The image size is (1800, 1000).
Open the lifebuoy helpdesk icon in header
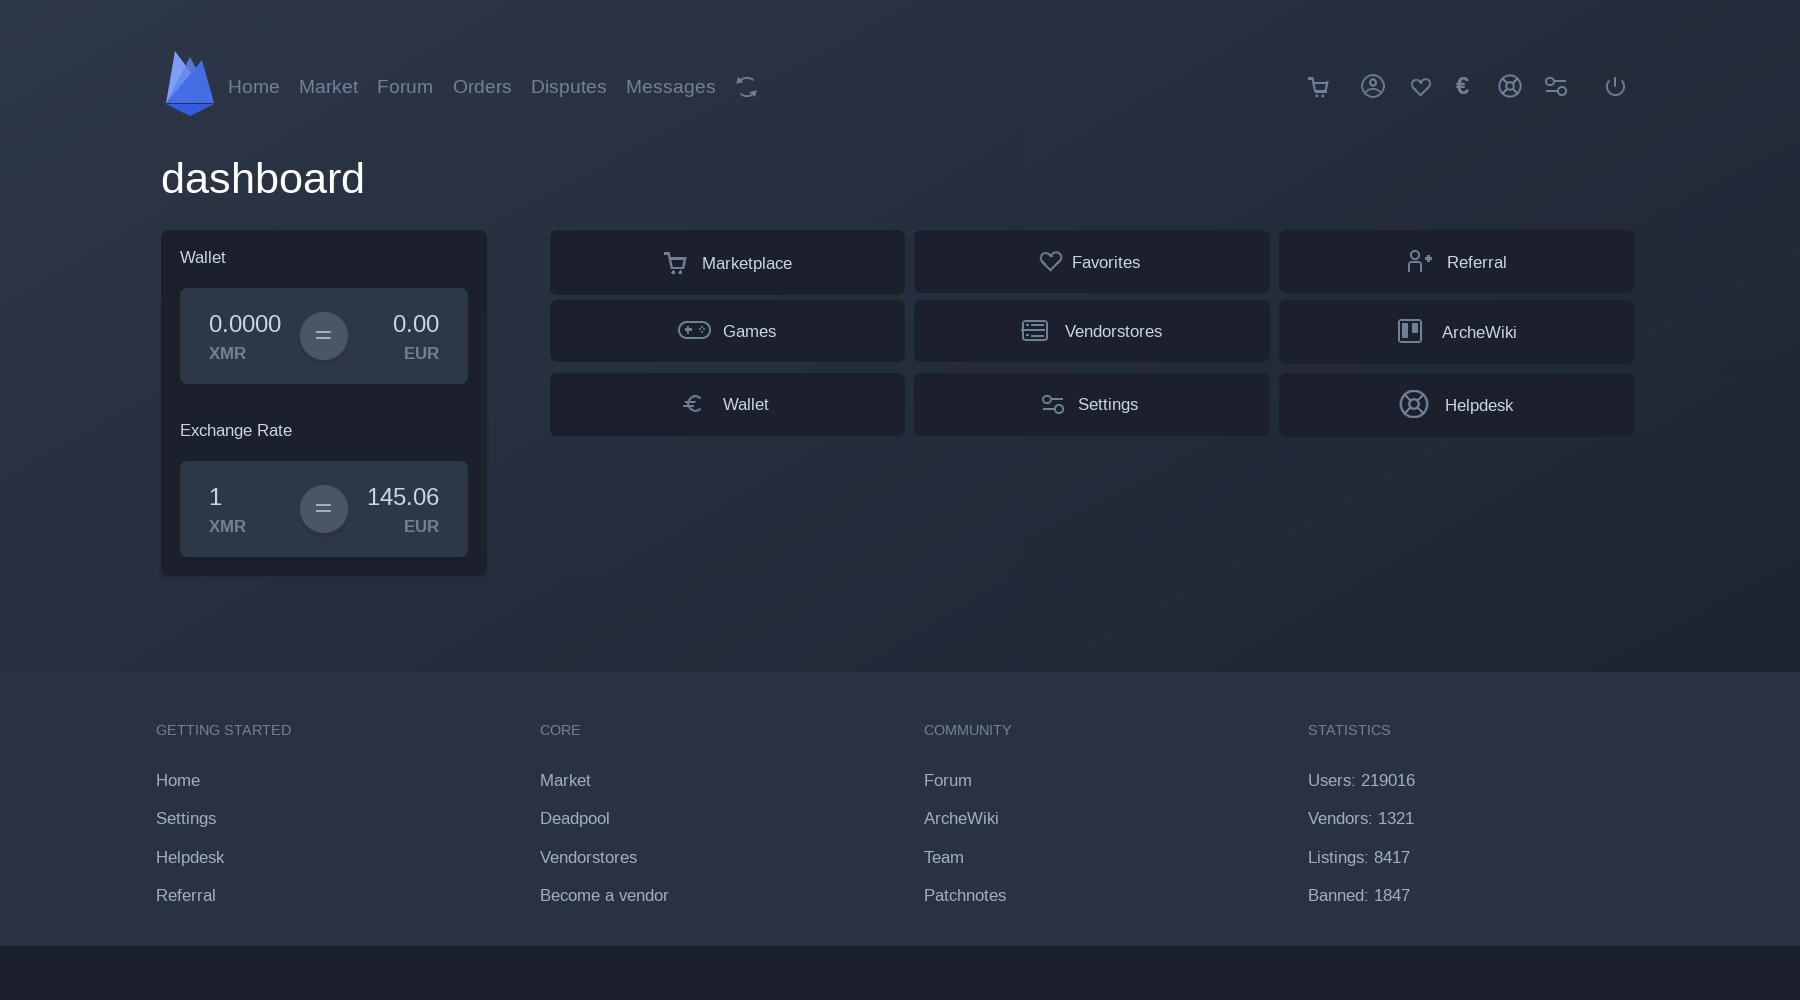(x=1510, y=86)
